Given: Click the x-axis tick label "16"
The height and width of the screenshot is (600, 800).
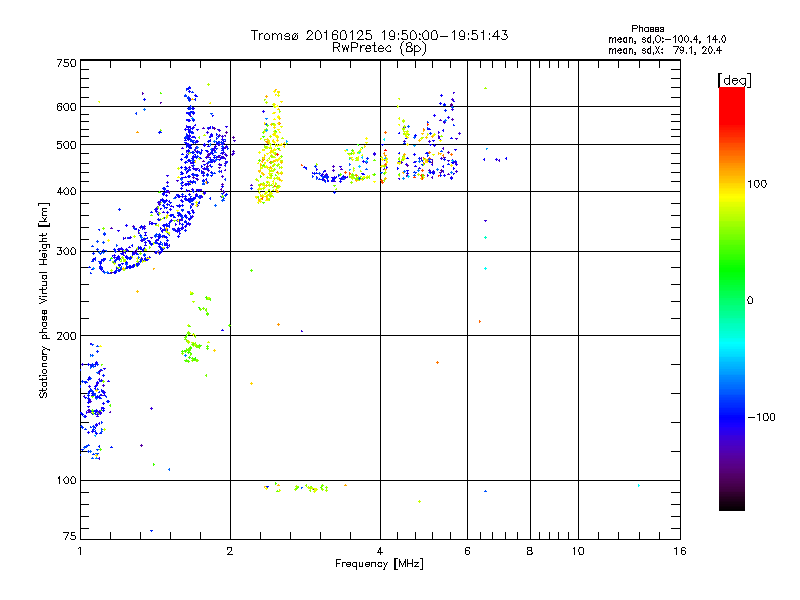Looking at the screenshot, I should (x=680, y=551).
